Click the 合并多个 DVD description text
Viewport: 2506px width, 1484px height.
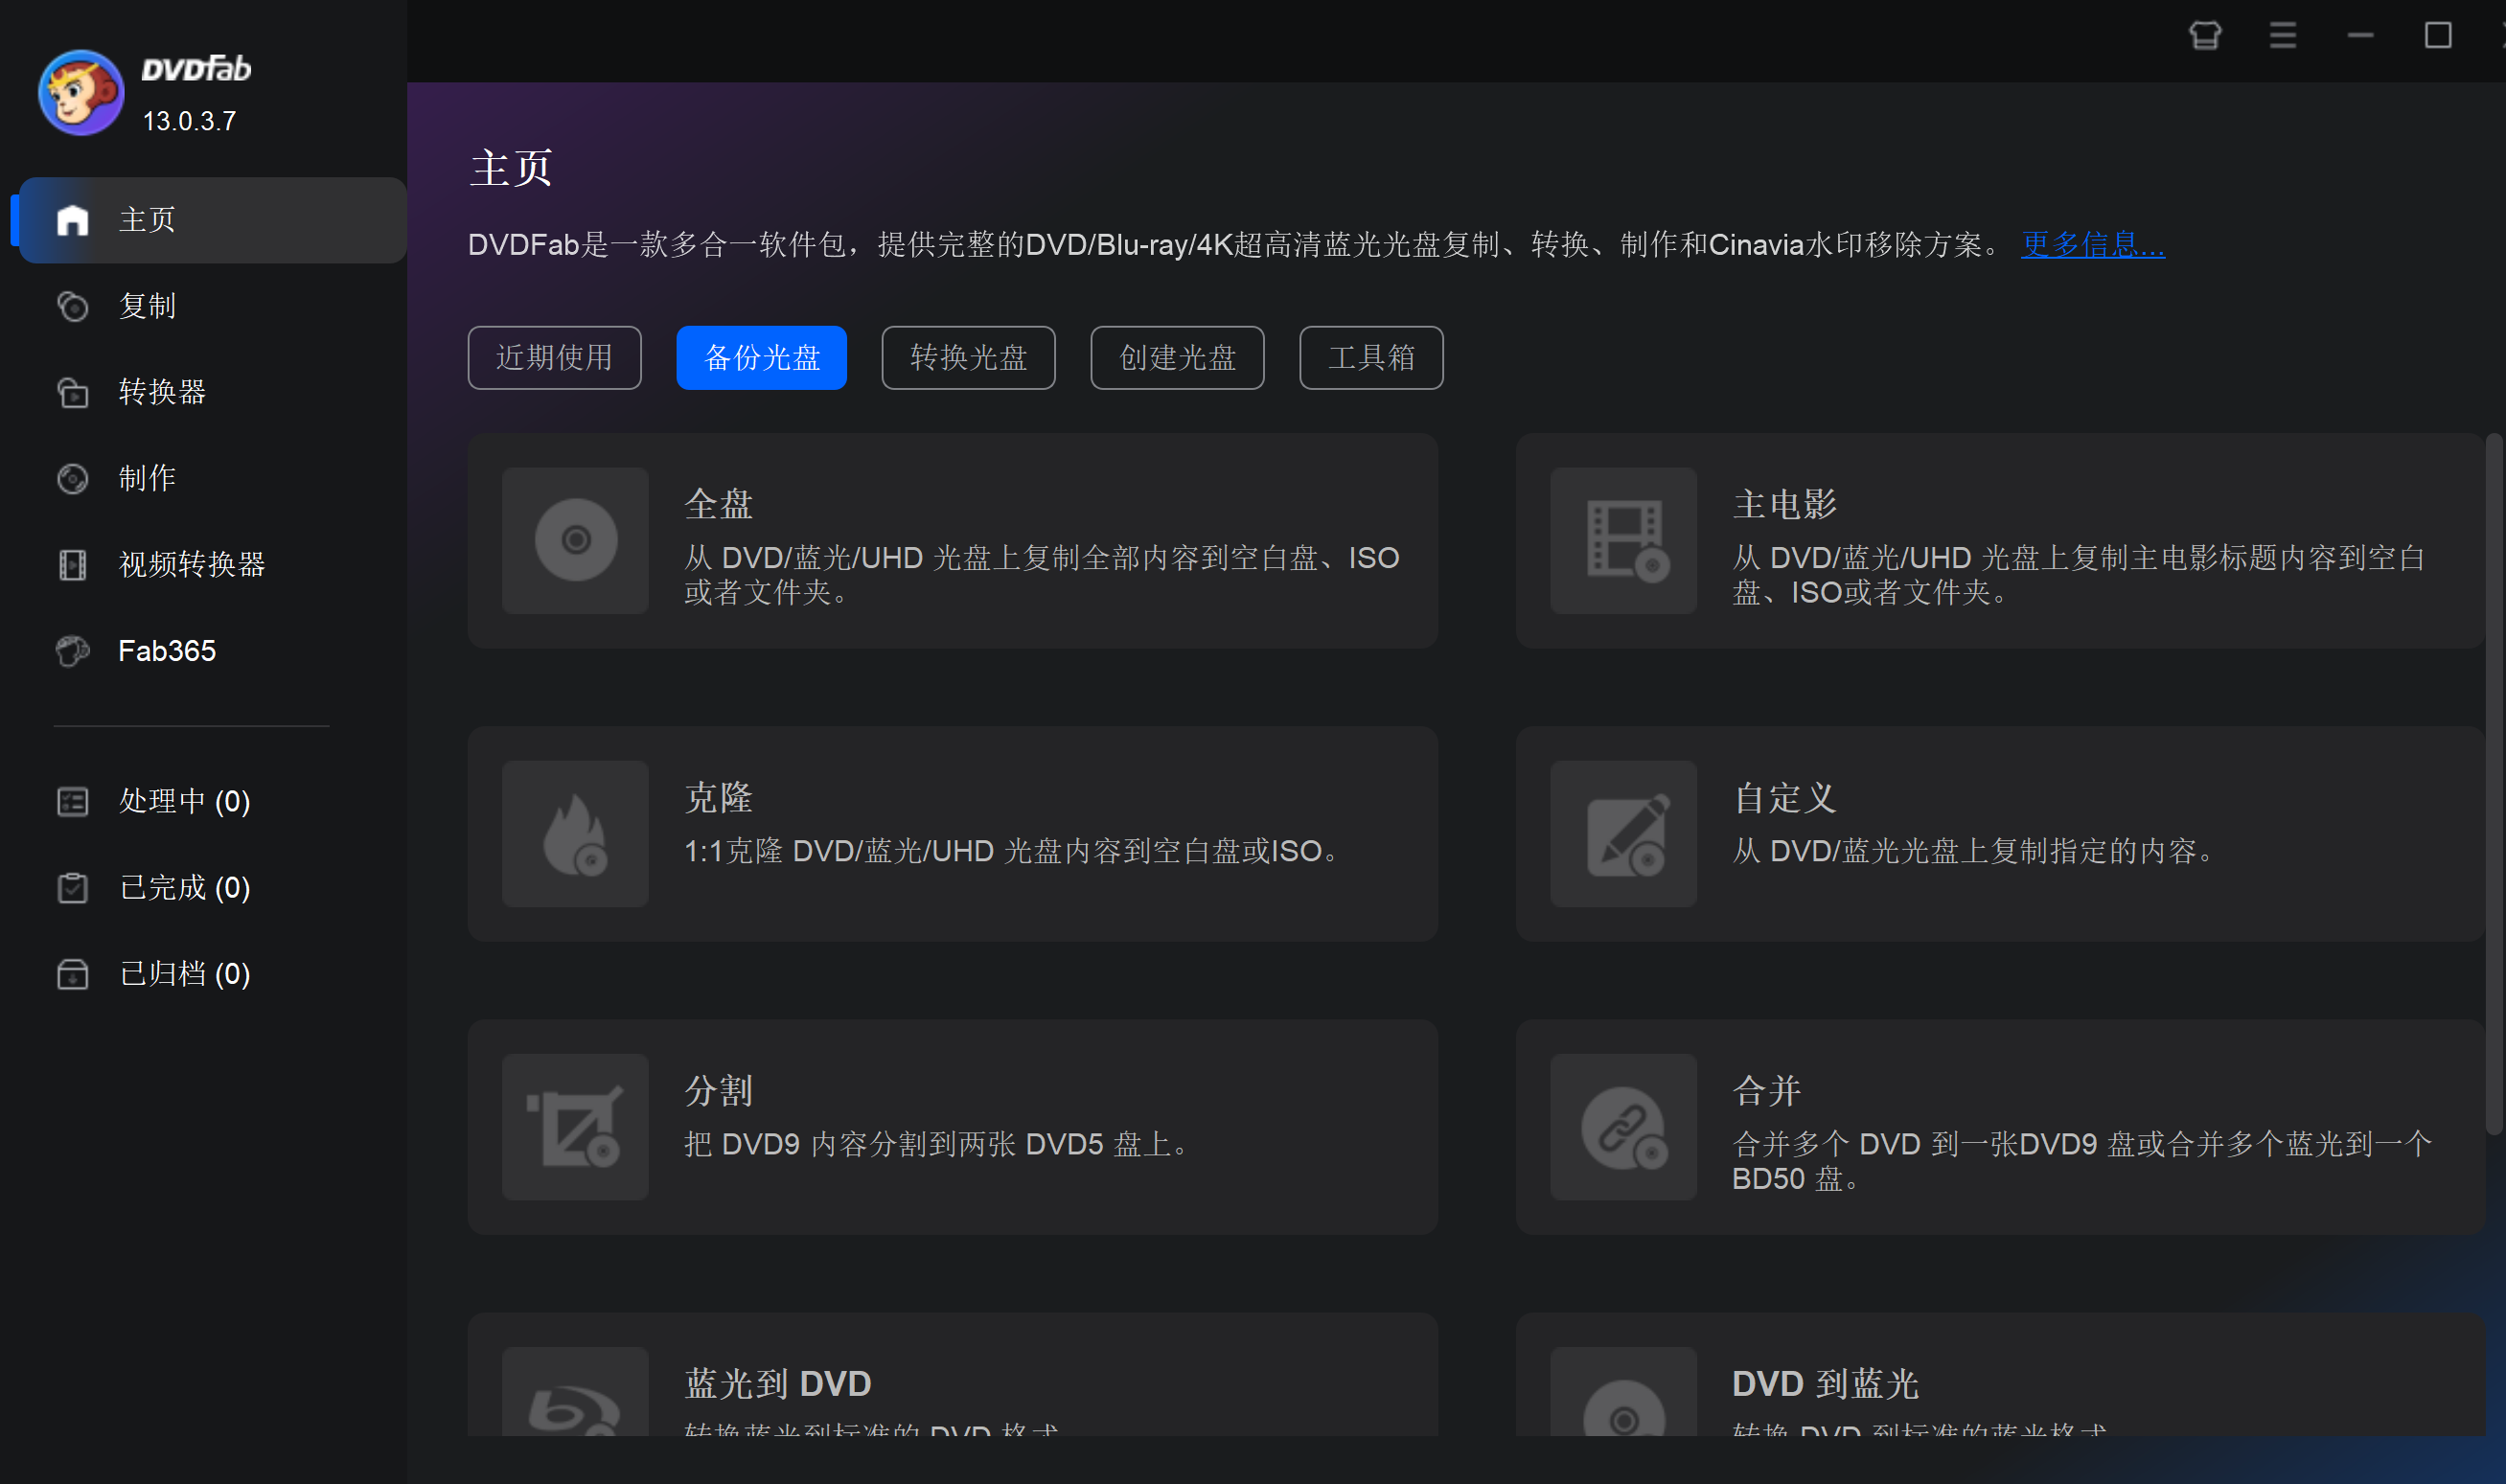(x=2081, y=1161)
